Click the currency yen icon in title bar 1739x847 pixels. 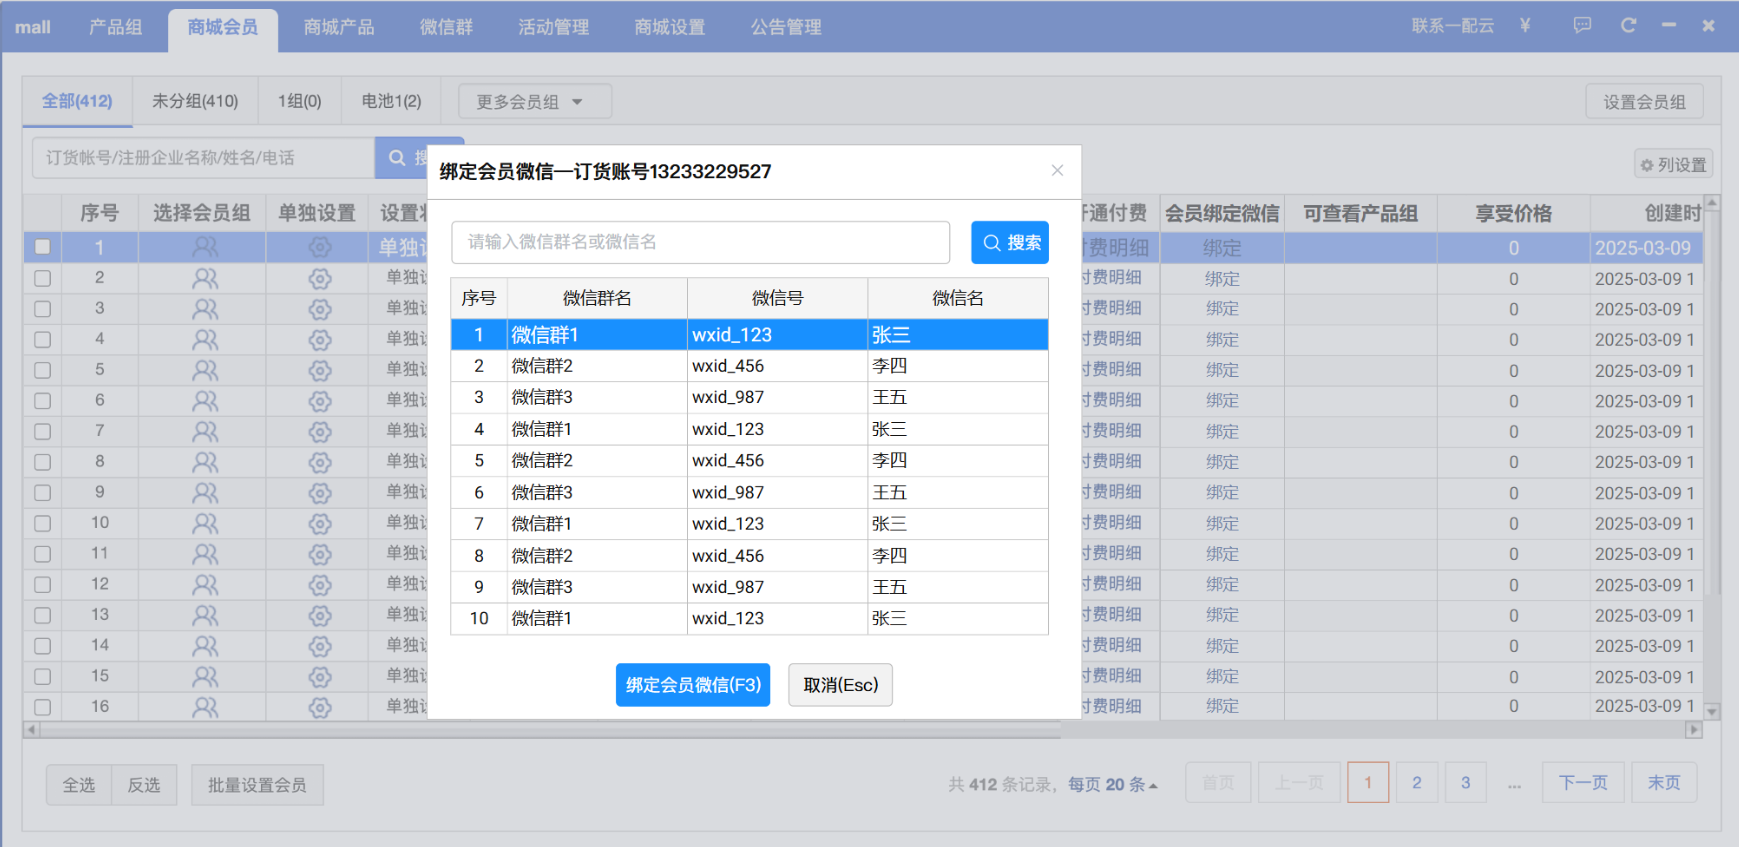click(1525, 26)
